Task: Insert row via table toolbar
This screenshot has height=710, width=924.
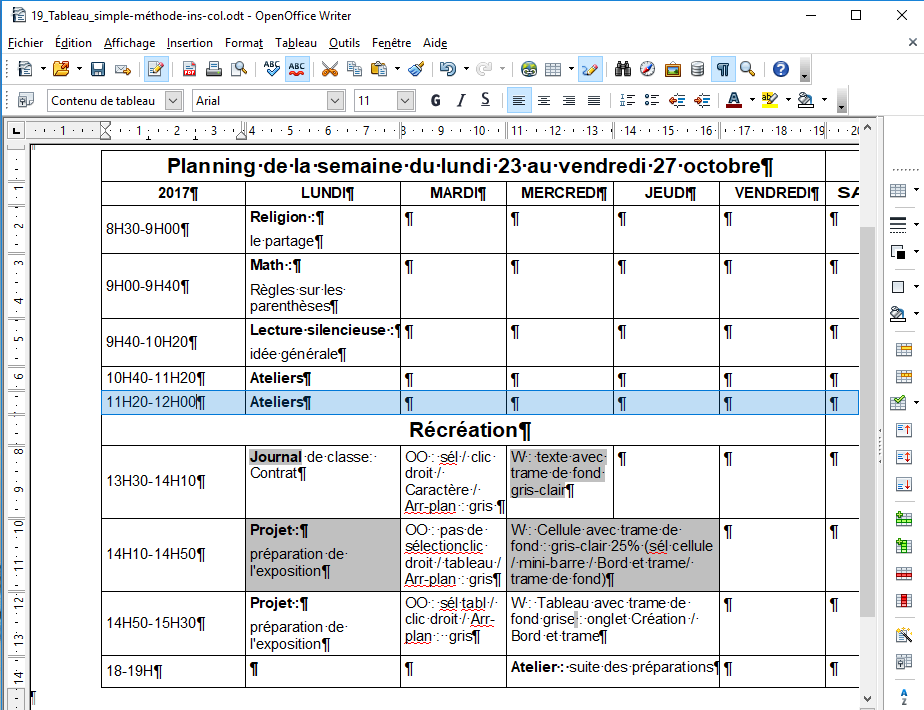Action: (903, 519)
